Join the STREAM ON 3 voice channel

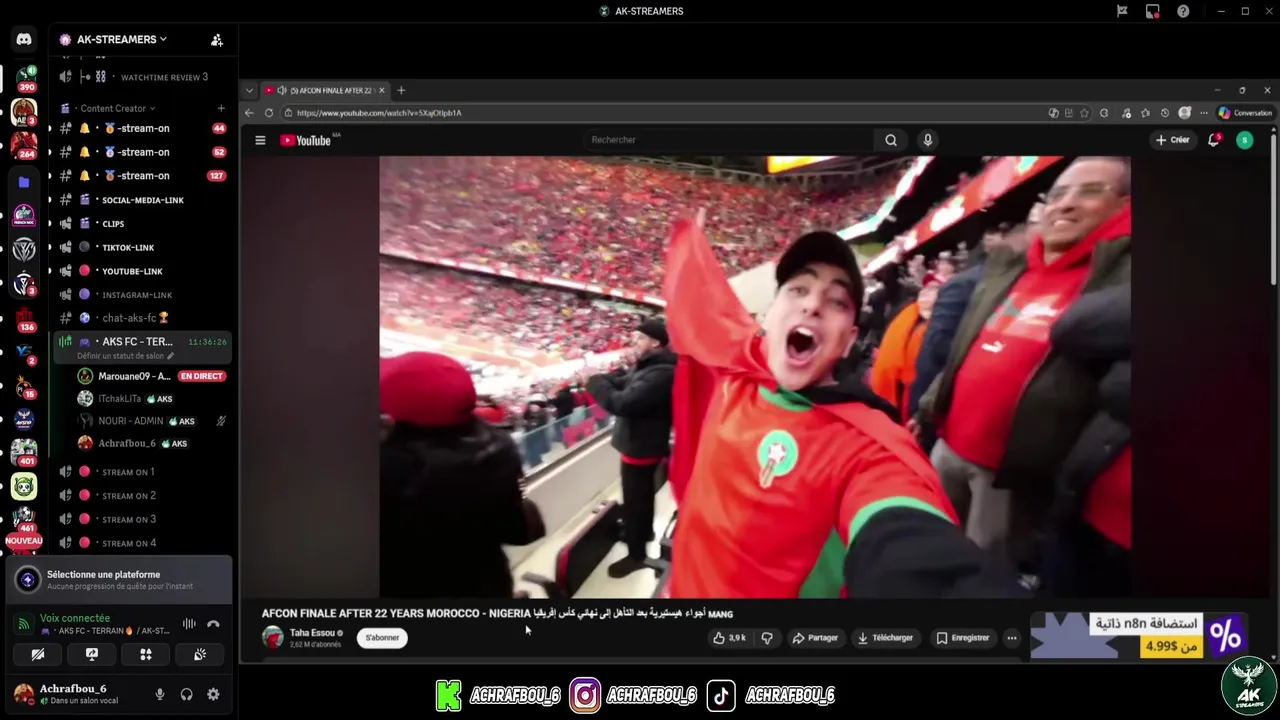140,520
